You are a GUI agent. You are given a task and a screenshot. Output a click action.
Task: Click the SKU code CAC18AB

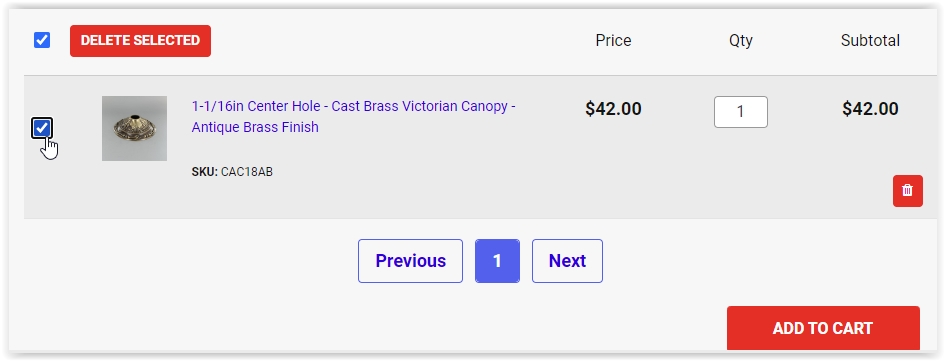246,172
